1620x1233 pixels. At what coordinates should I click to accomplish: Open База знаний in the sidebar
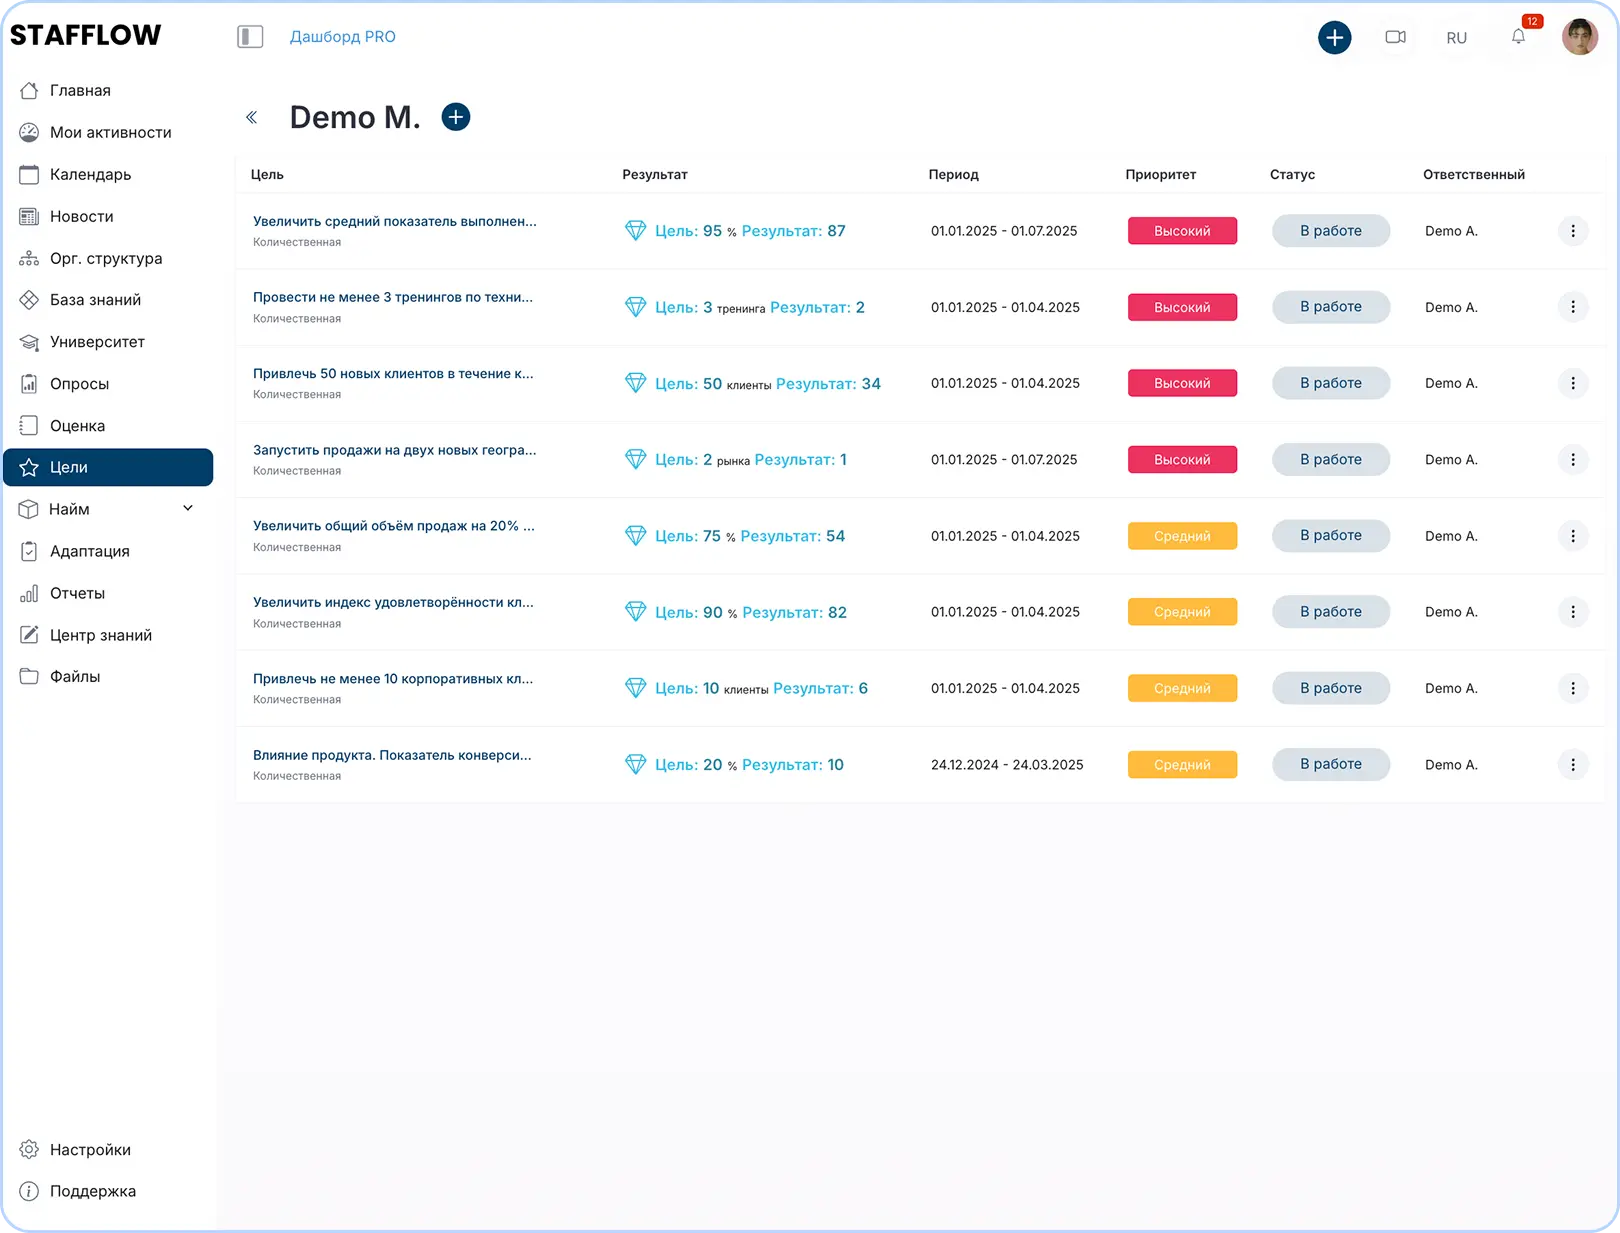tap(95, 300)
